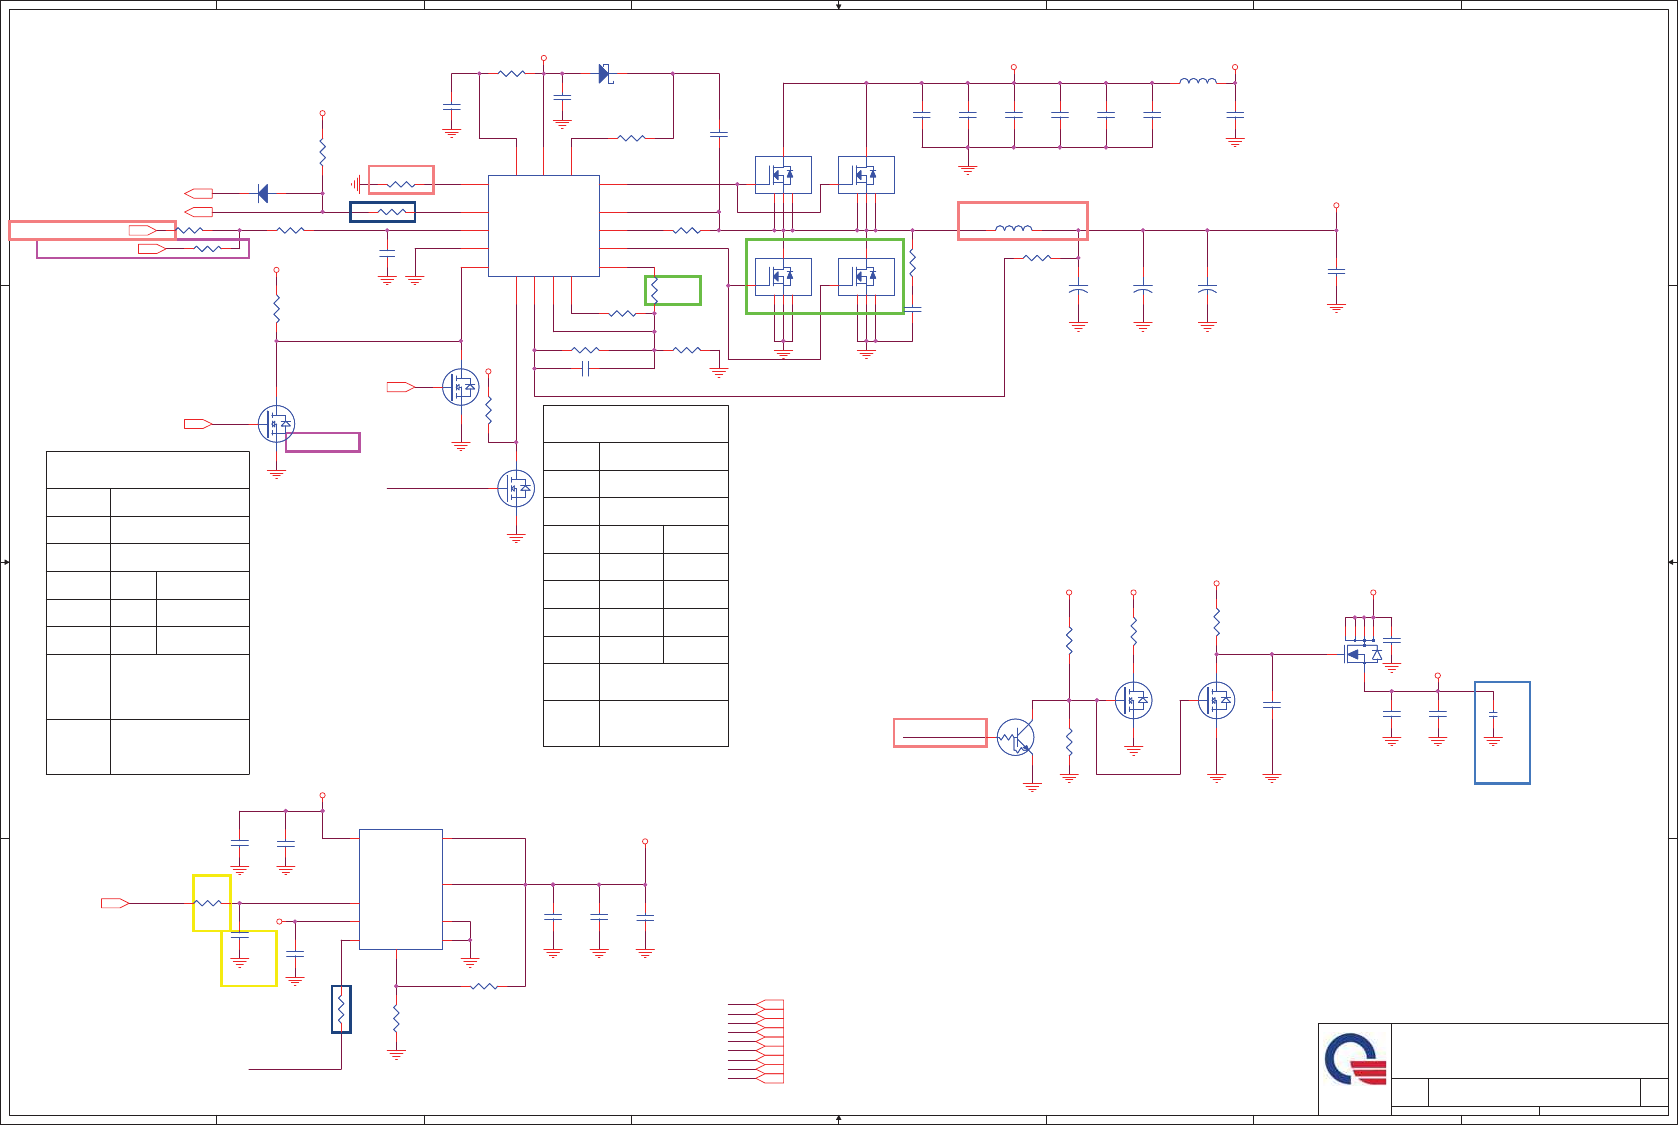Select the ground symbol left of the pink-boxed resistor
This screenshot has width=1678, height=1125.
[356, 184]
